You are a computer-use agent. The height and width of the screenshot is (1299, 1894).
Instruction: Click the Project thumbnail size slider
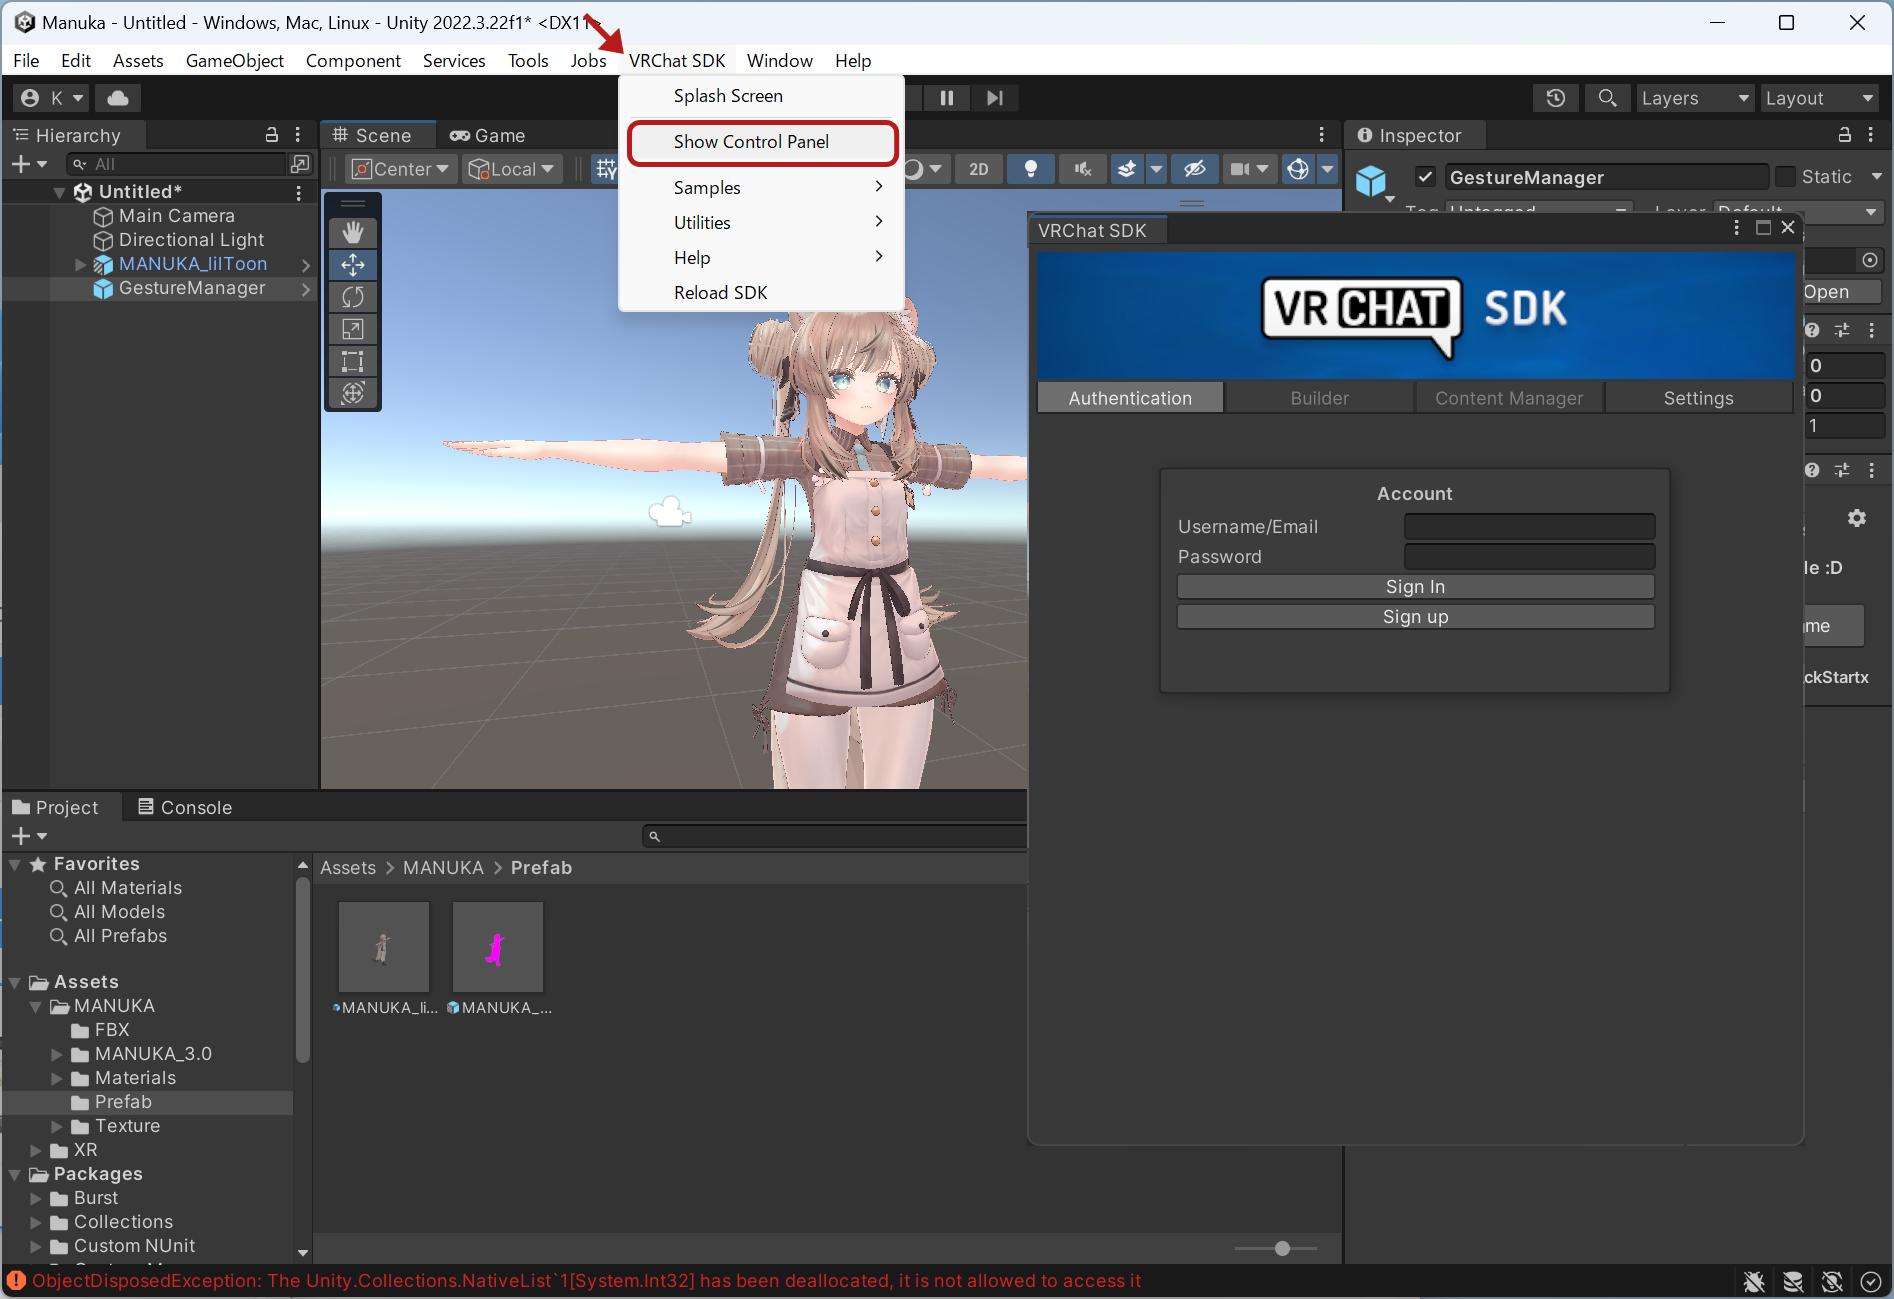[x=1275, y=1248]
